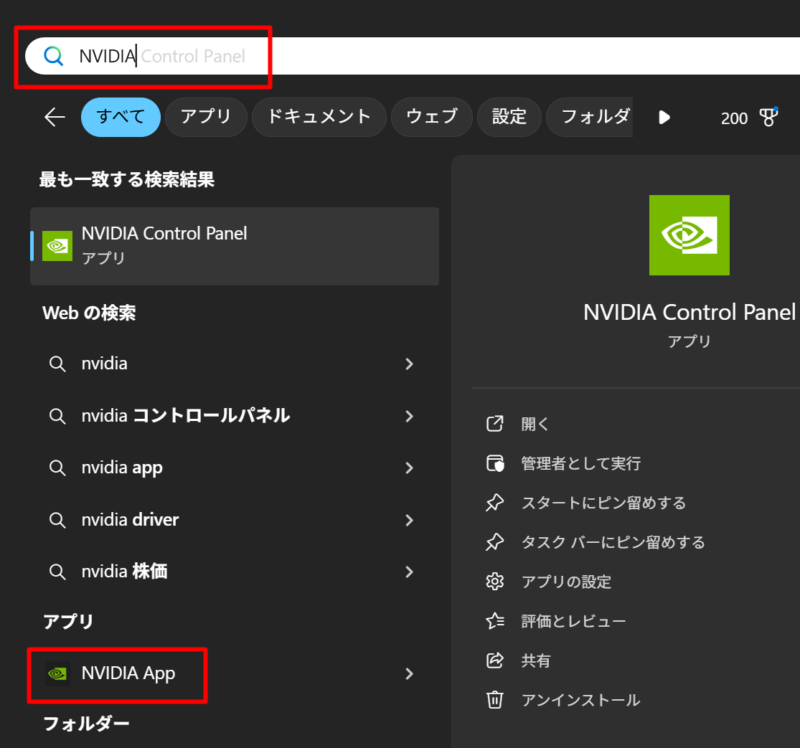Click the 共有 share icon

495,660
